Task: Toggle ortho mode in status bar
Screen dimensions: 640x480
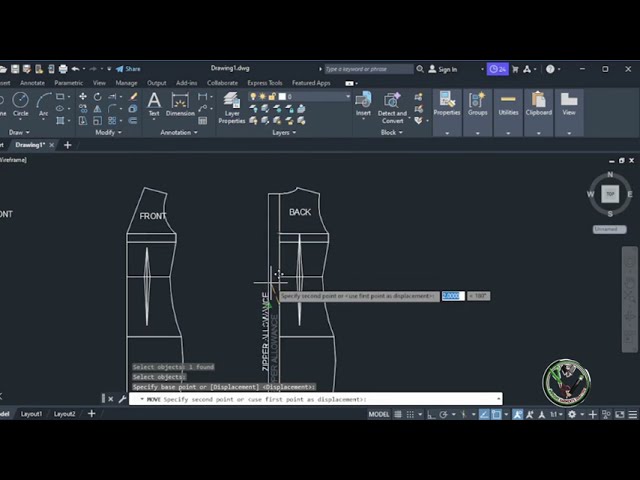Action: click(x=431, y=414)
